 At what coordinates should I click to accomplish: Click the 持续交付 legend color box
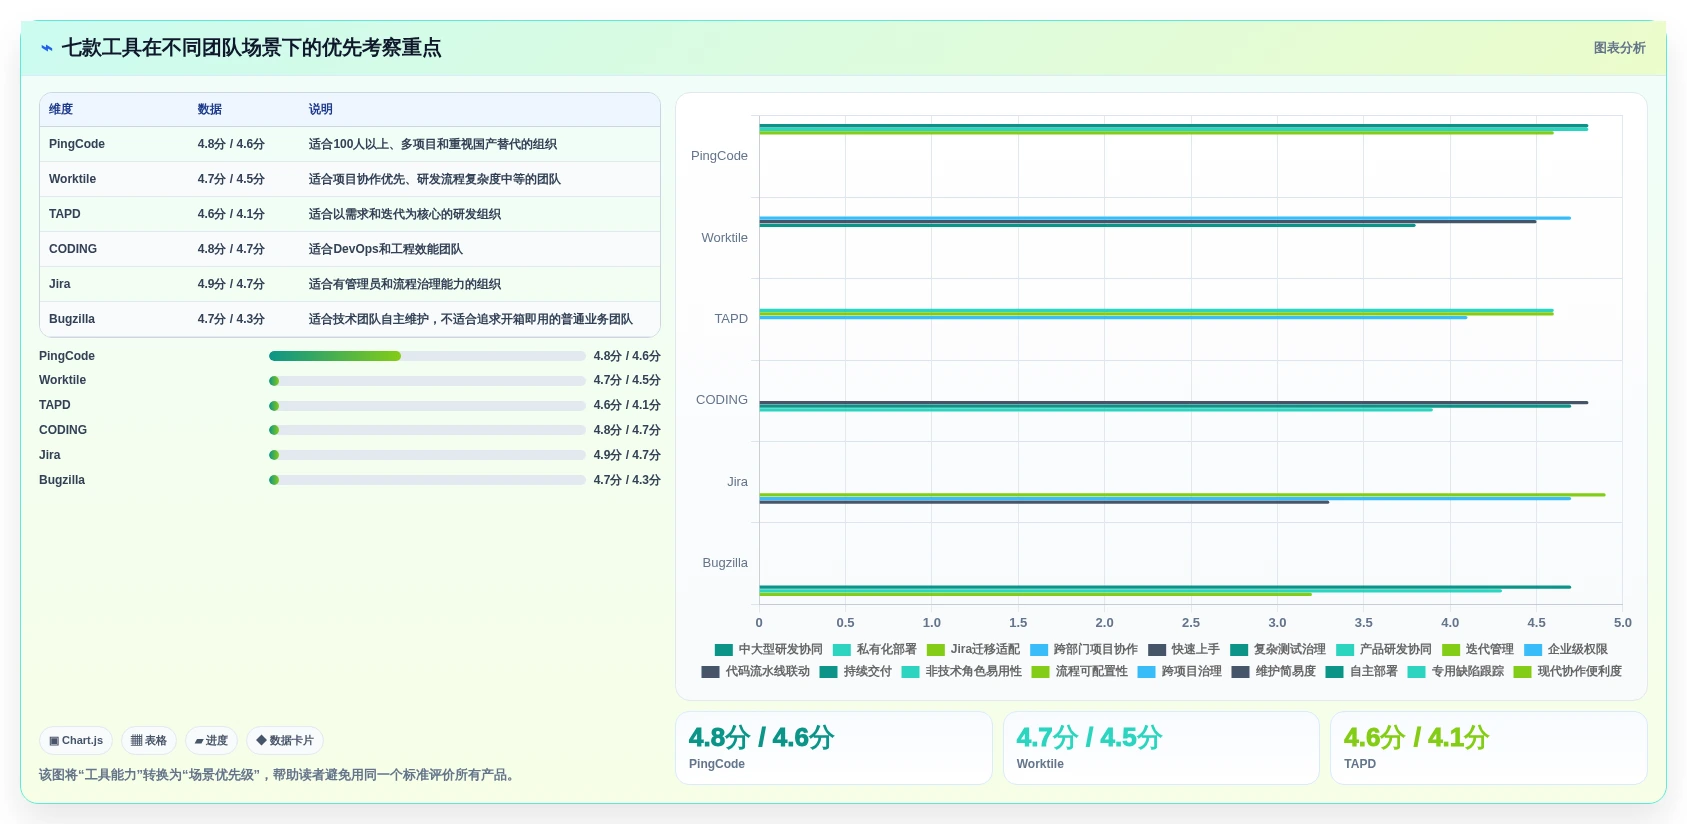tap(829, 672)
